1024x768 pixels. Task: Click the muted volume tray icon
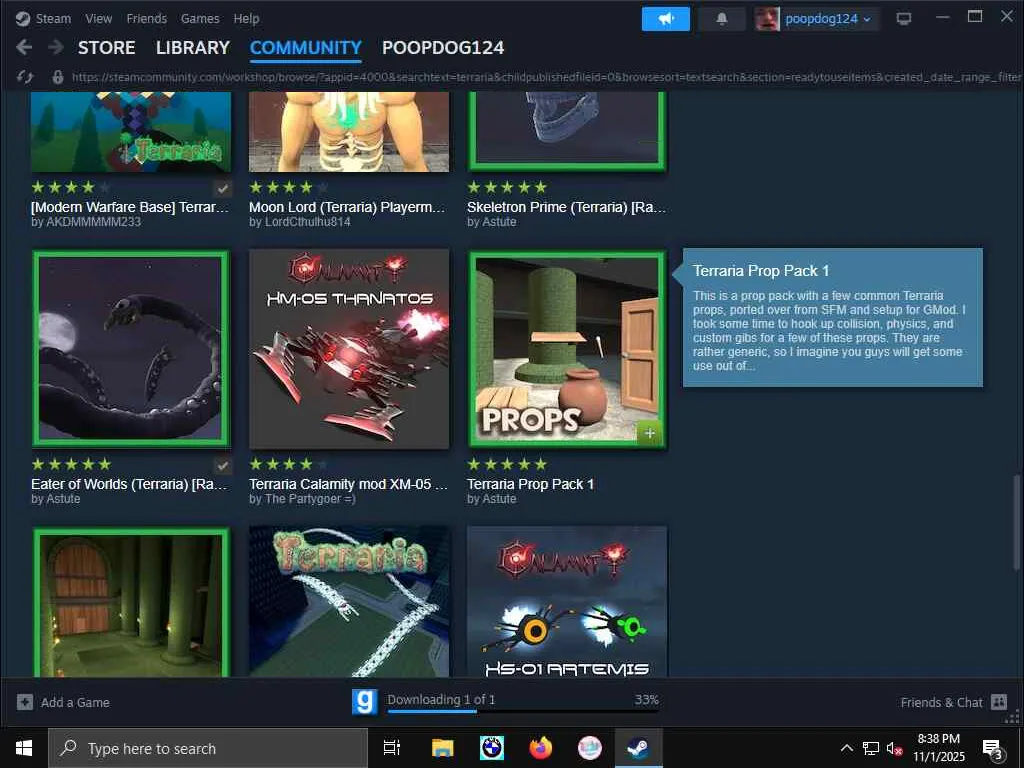click(894, 748)
